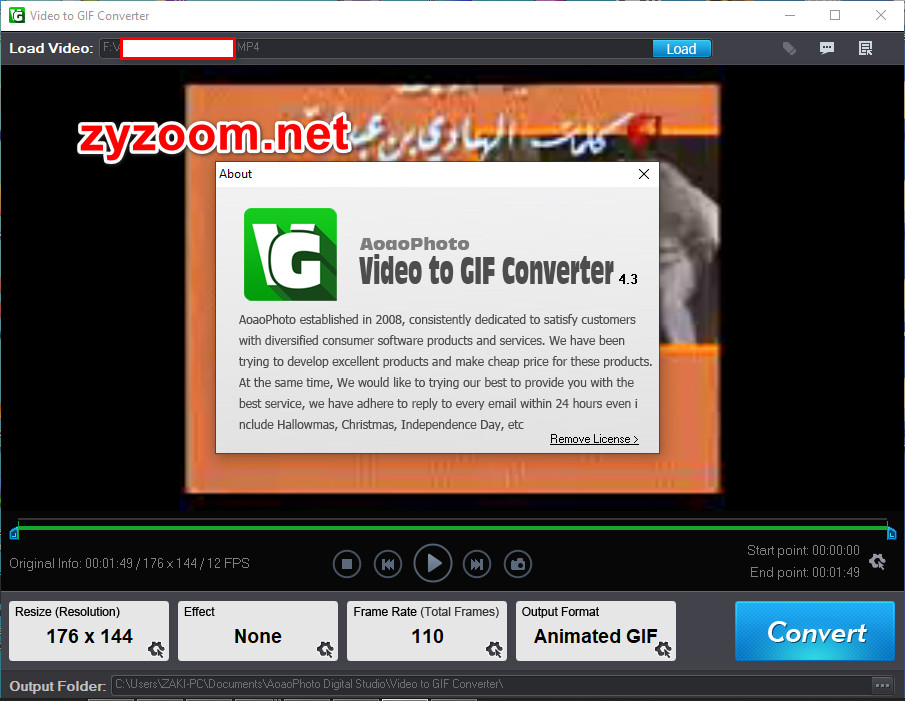
Task: Click the tag icon in top toolbar
Action: (789, 48)
